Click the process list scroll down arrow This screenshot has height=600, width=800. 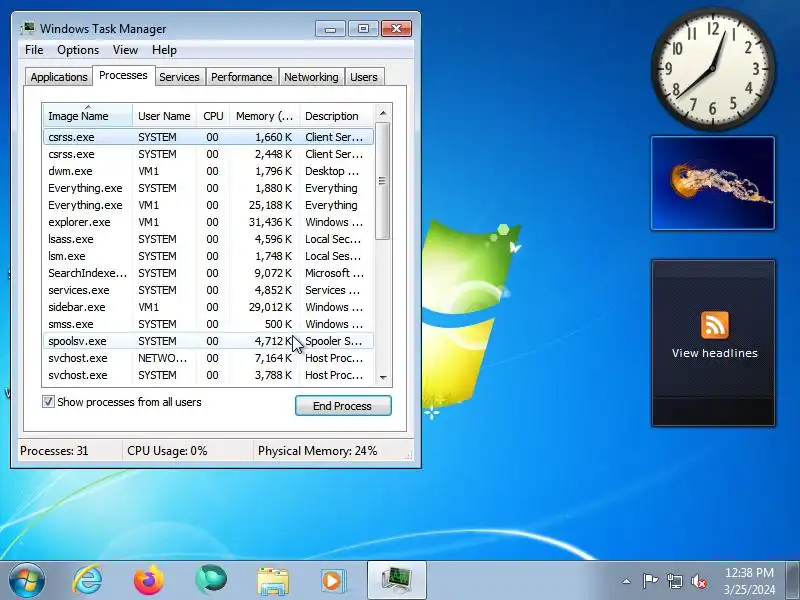(383, 378)
